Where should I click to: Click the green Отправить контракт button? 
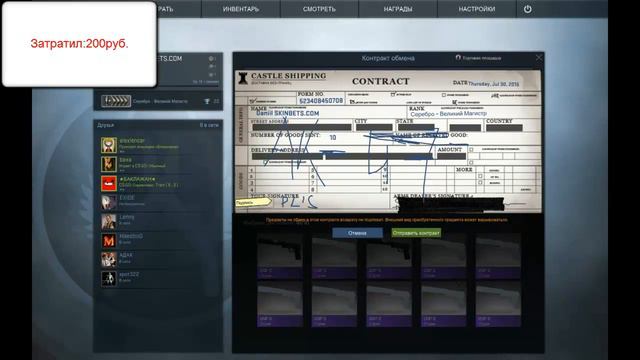click(x=416, y=233)
